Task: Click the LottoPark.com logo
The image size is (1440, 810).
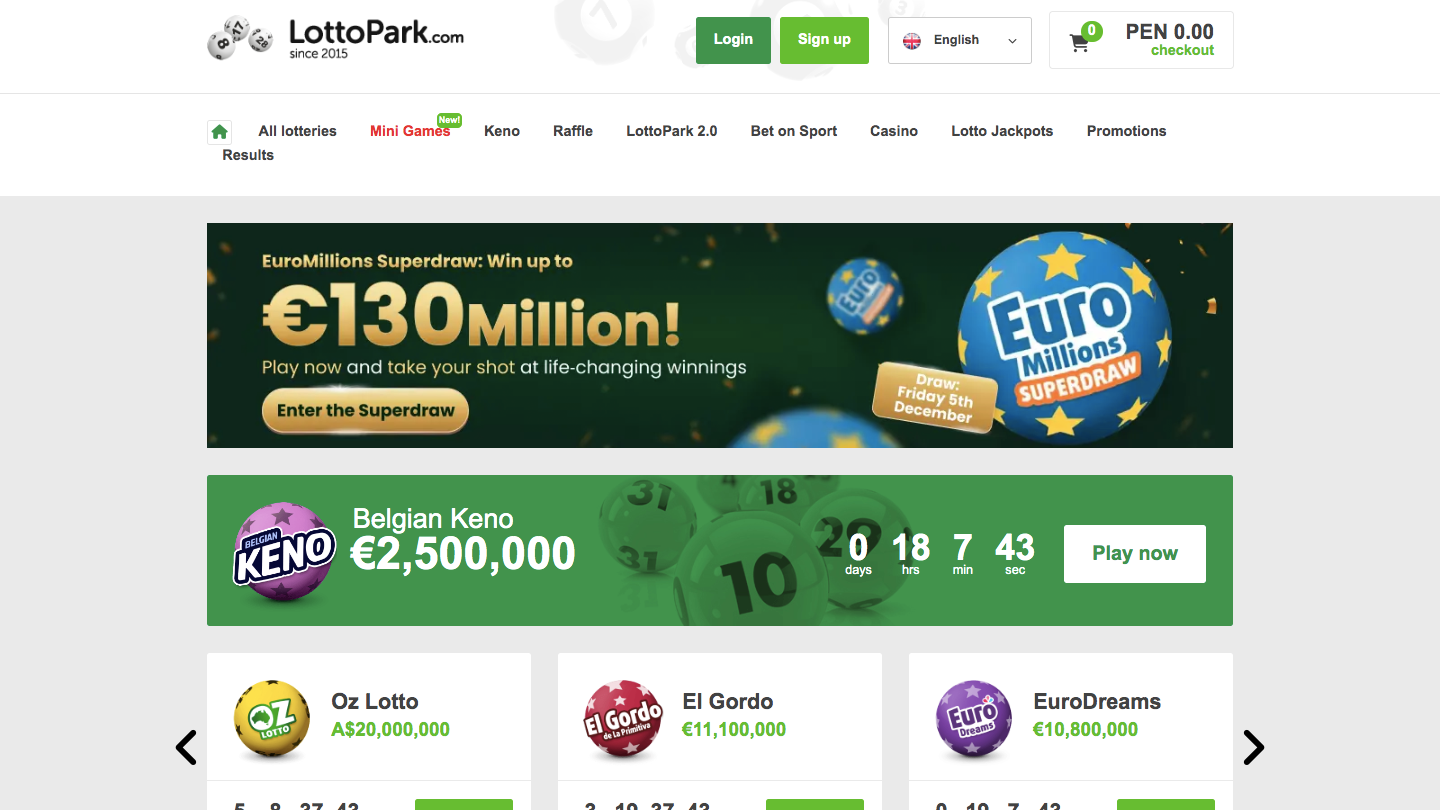Action: pyautogui.click(x=336, y=39)
